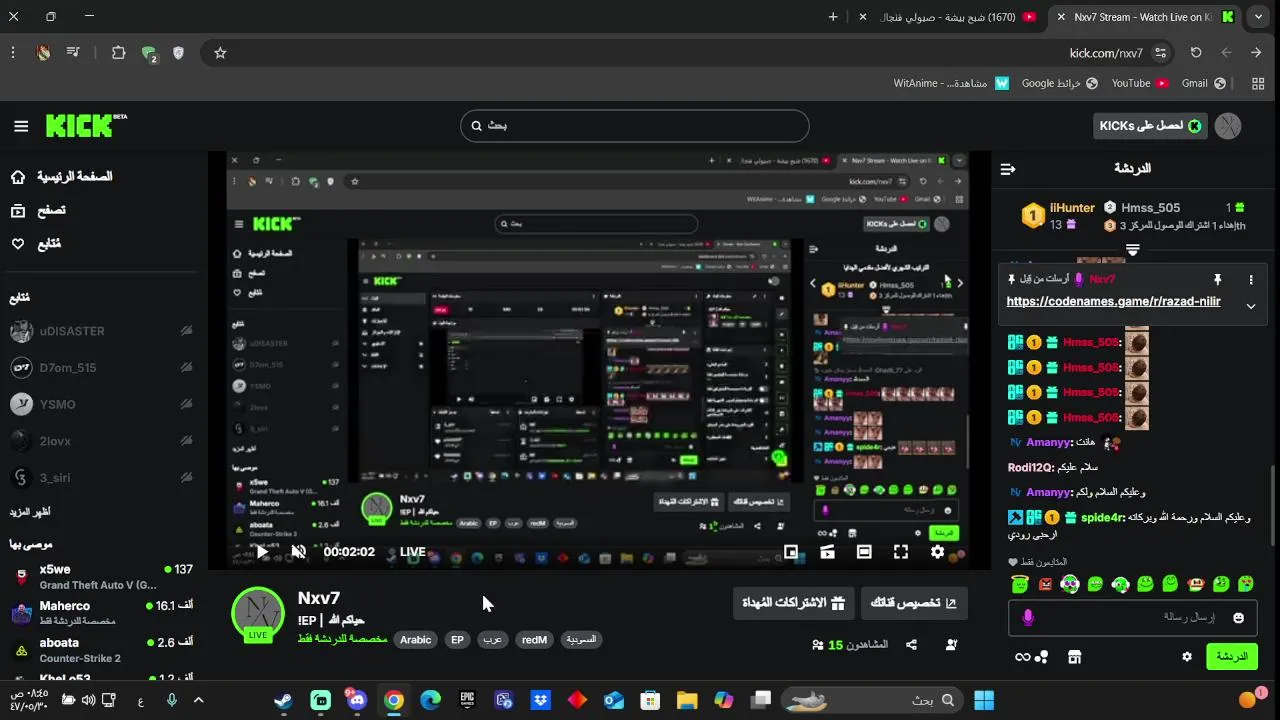Image resolution: width=1280 pixels, height=720 pixels.
Task: Go to الصفحة الرئيسية home page
Action: coord(62,177)
